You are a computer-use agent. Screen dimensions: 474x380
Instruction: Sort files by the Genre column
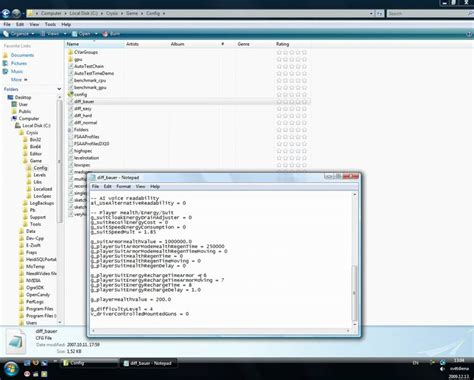coord(255,44)
